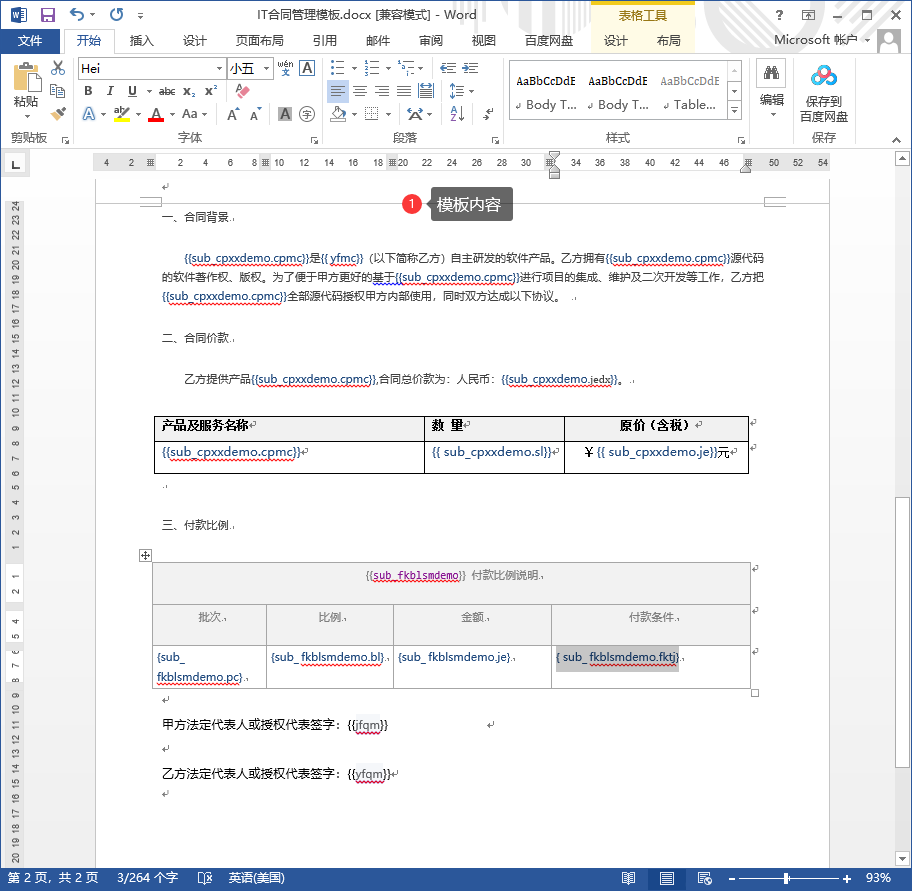Switch to the 审阅 ribbon tab
The height and width of the screenshot is (891, 912).
point(431,41)
